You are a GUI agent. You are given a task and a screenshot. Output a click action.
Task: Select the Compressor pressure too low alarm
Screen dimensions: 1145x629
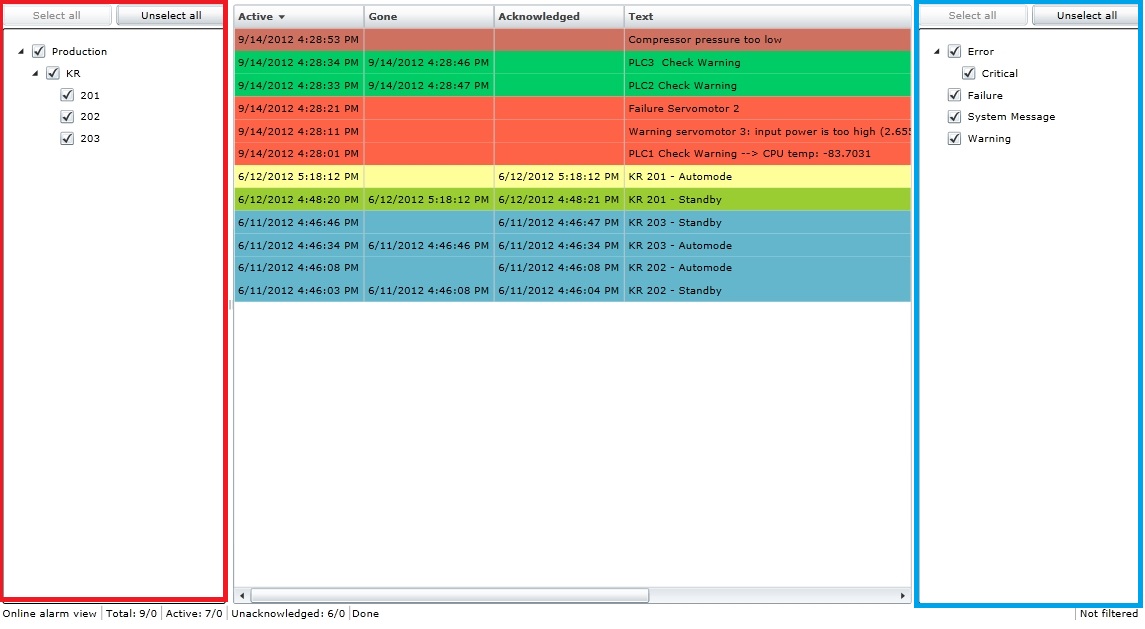[705, 40]
